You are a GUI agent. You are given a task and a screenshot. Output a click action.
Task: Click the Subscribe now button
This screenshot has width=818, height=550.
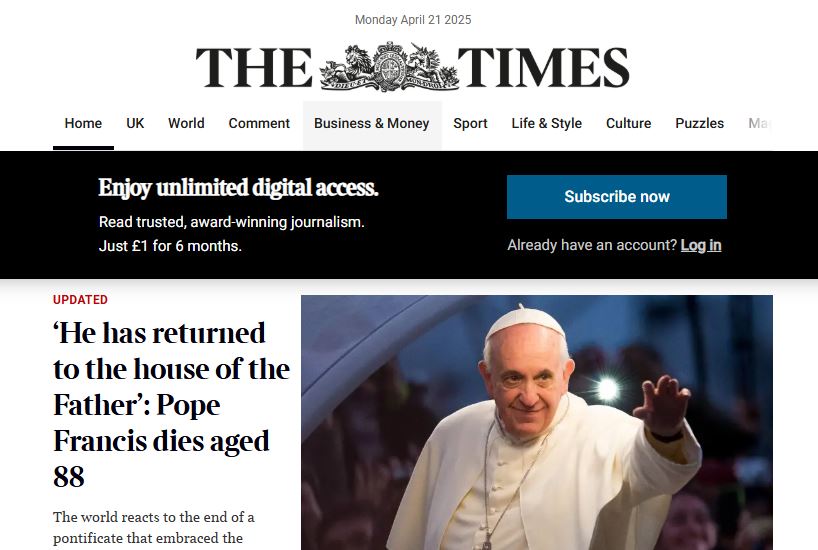point(617,197)
